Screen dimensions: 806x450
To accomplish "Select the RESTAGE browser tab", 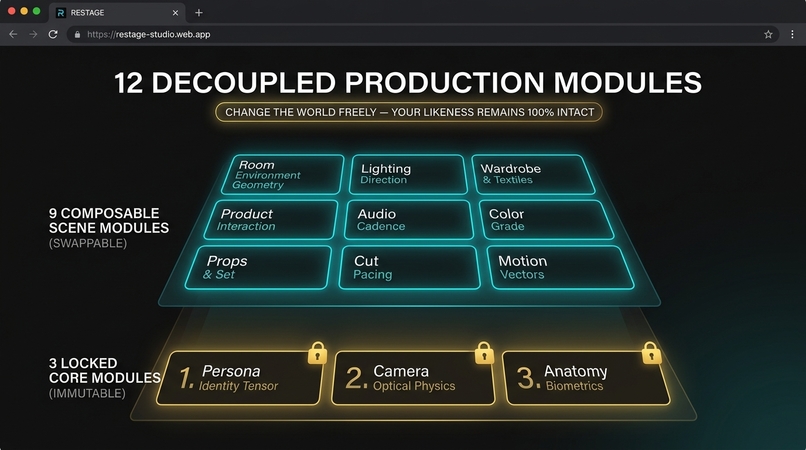I will [117, 13].
